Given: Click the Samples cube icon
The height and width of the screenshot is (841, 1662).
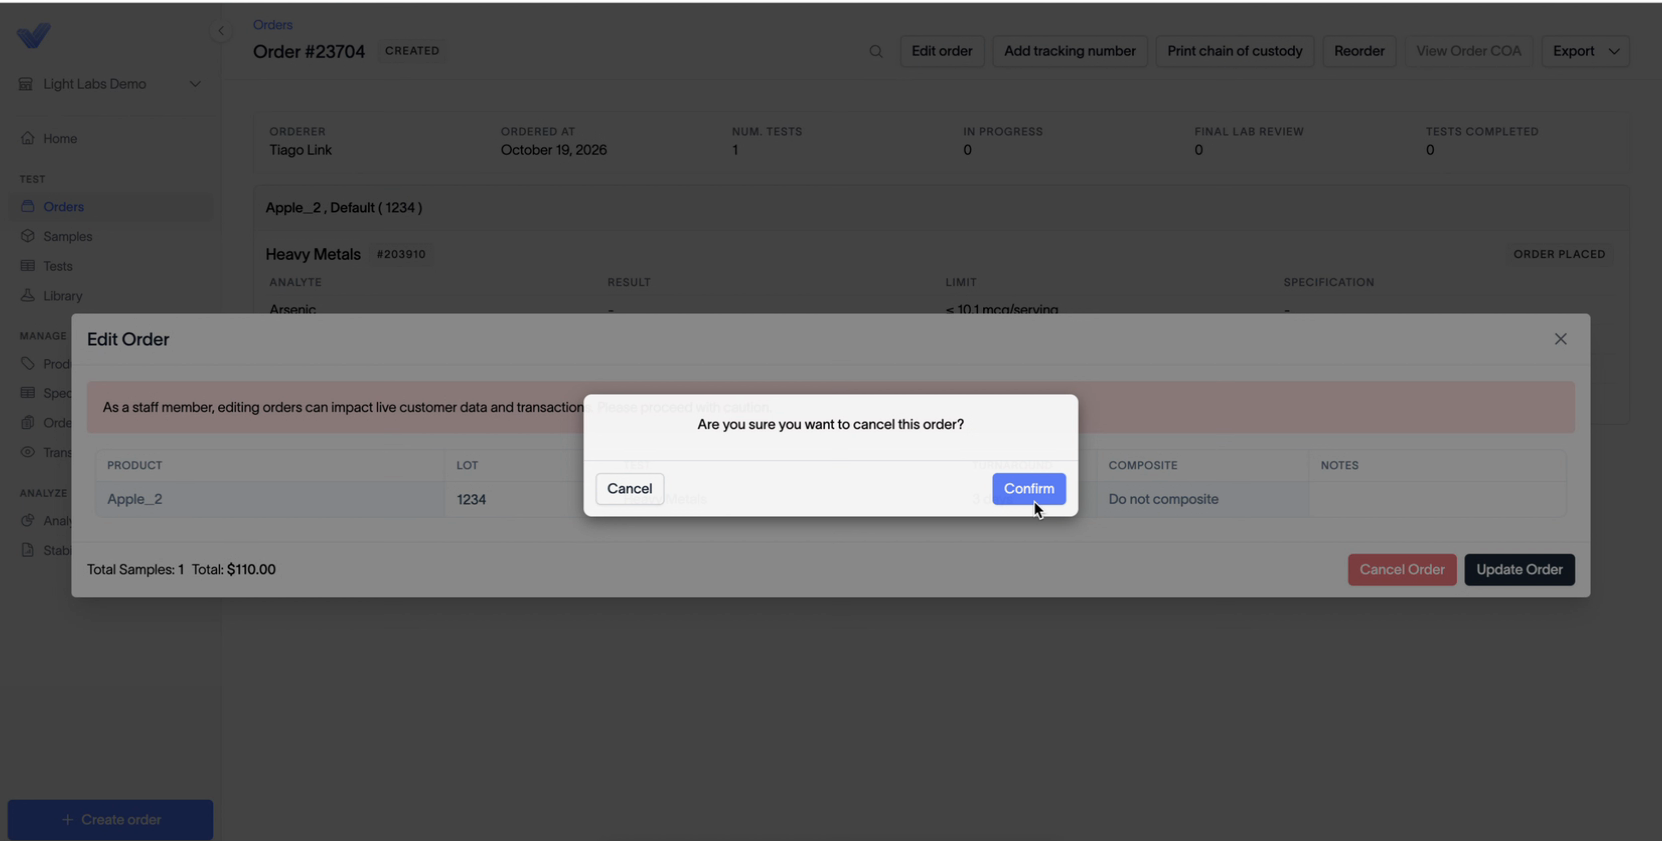Looking at the screenshot, I should [x=27, y=237].
